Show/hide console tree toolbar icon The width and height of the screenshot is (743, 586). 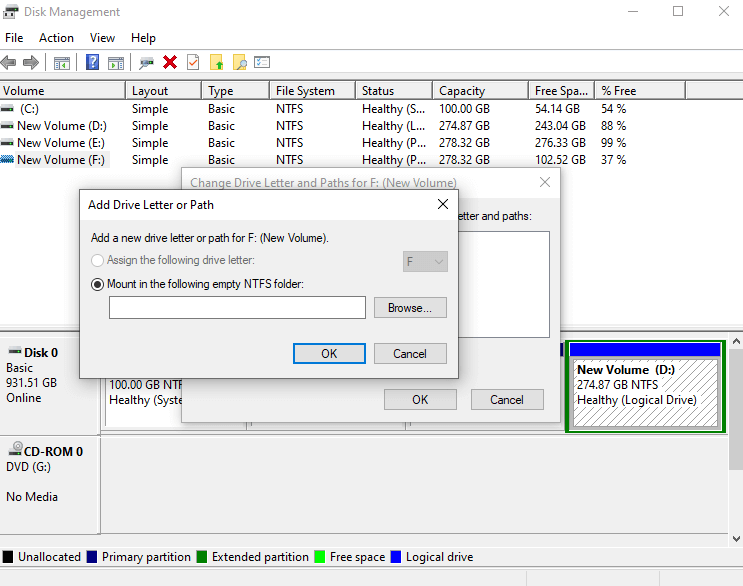pyautogui.click(x=62, y=63)
